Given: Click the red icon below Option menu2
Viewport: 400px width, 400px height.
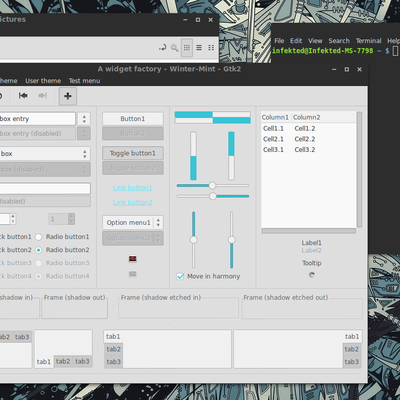Looking at the screenshot, I should (x=133, y=259).
